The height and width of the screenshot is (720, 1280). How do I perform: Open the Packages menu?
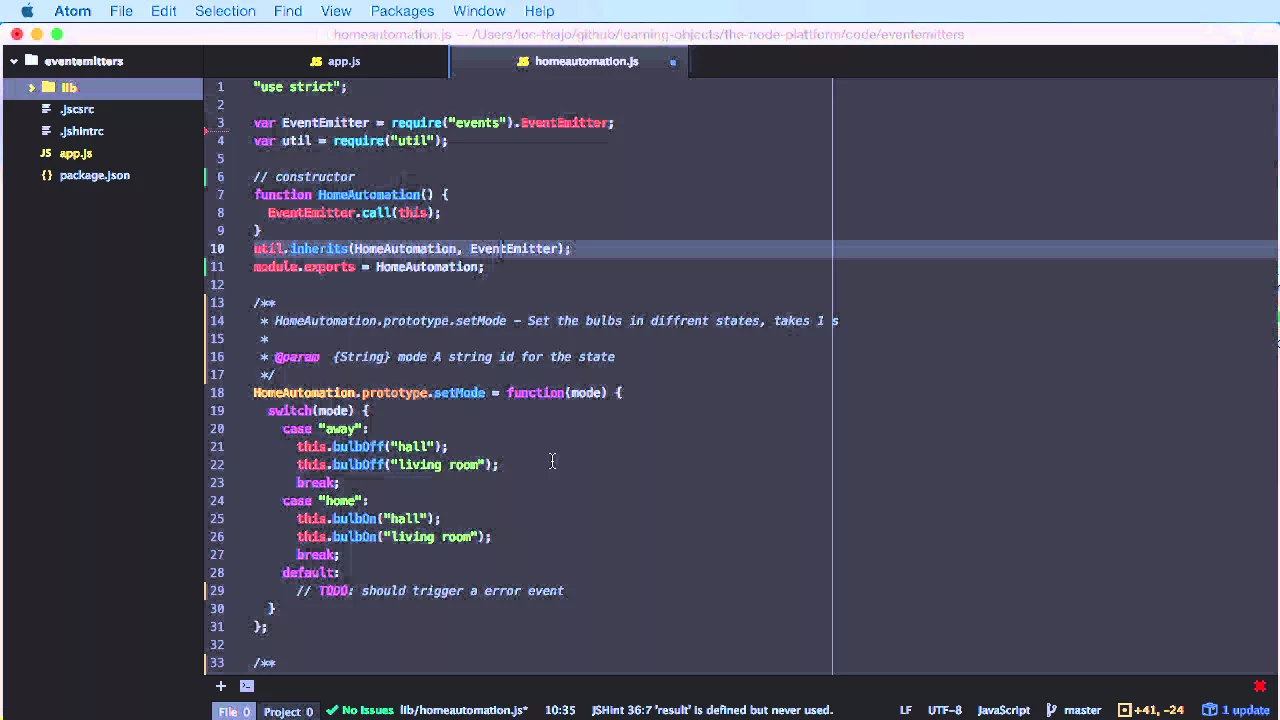tap(402, 11)
